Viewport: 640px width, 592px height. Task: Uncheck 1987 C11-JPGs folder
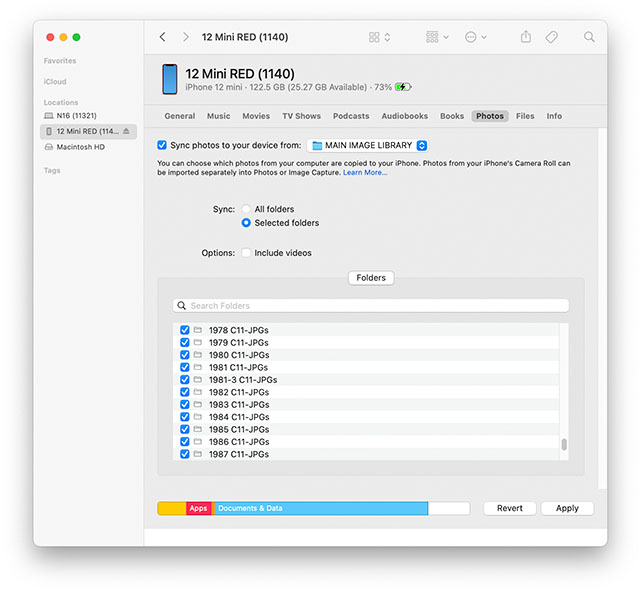point(184,454)
